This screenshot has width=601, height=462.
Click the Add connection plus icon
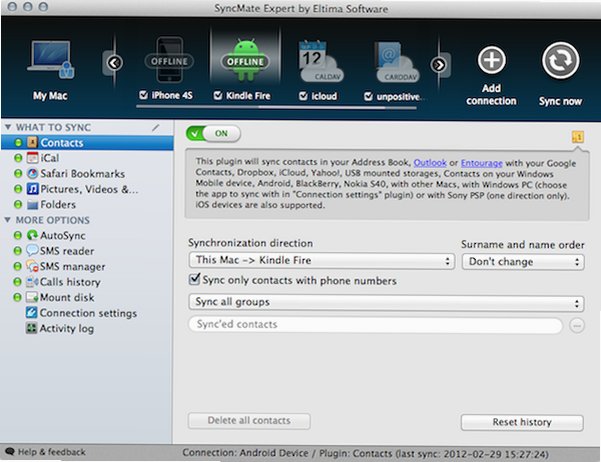491,60
